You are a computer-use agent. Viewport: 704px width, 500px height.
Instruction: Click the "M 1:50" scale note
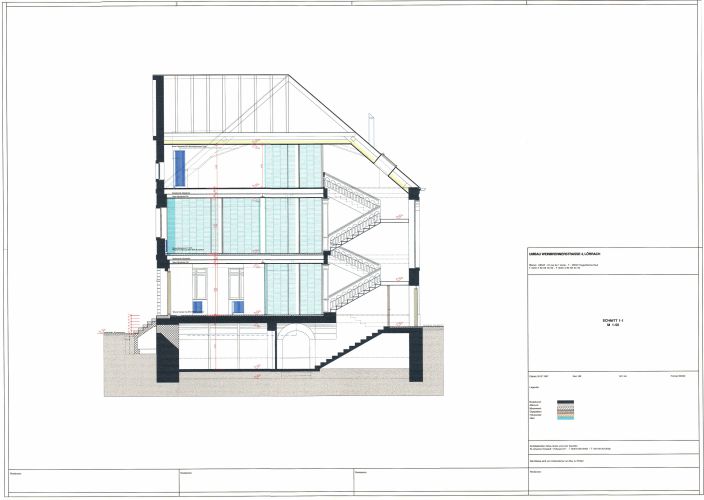click(613, 325)
